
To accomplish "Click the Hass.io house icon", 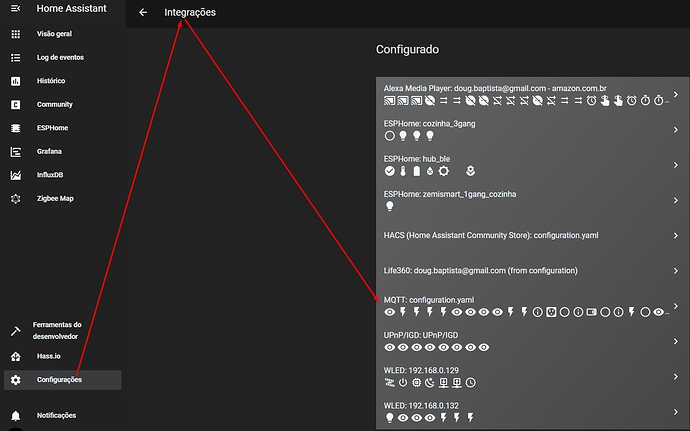I will (x=15, y=356).
